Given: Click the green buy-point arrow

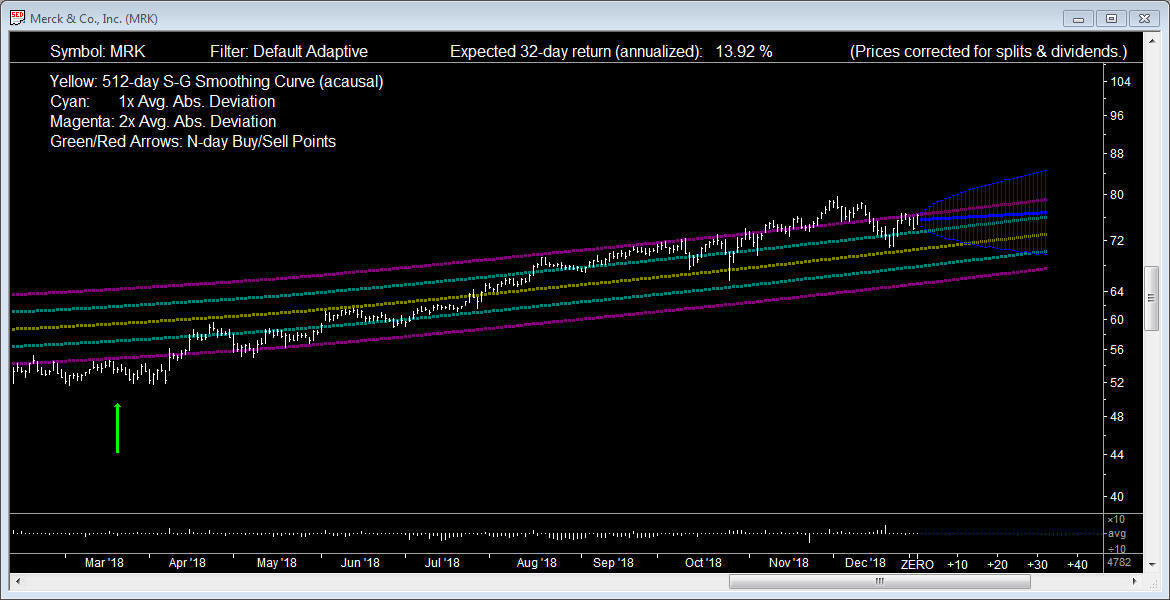Looking at the screenshot, I should pos(117,428).
